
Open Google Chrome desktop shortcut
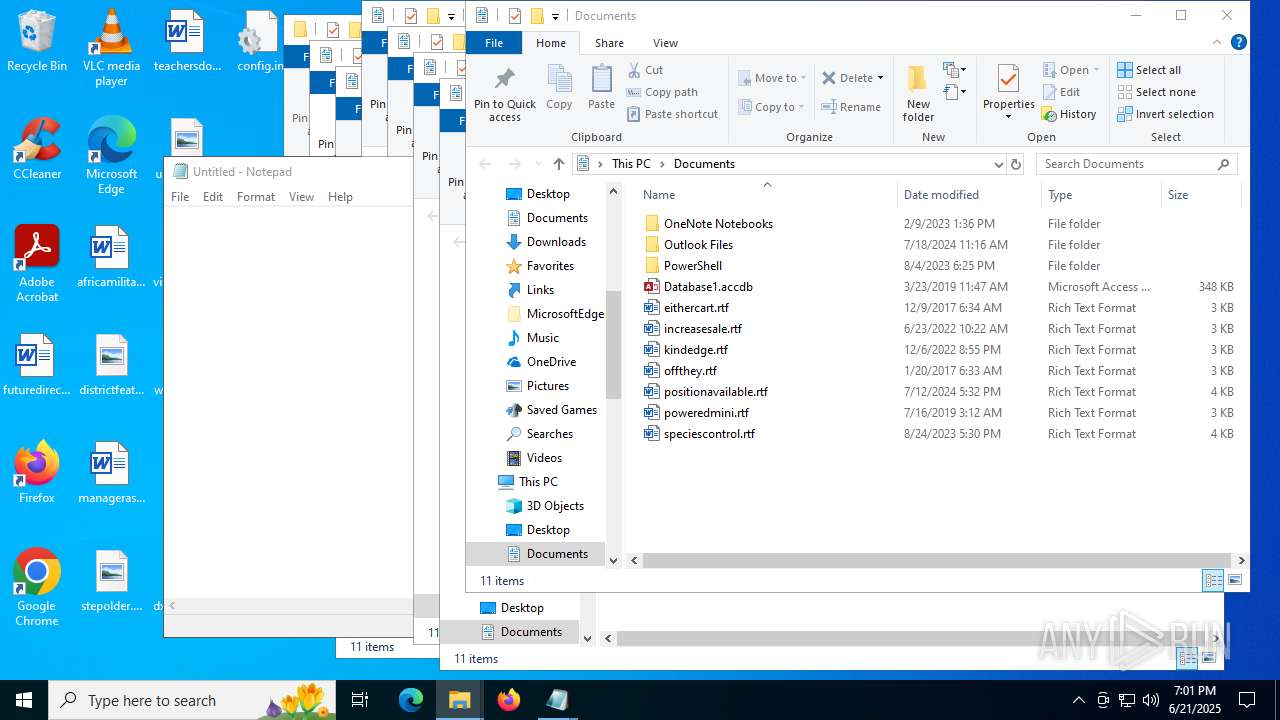pyautogui.click(x=37, y=588)
